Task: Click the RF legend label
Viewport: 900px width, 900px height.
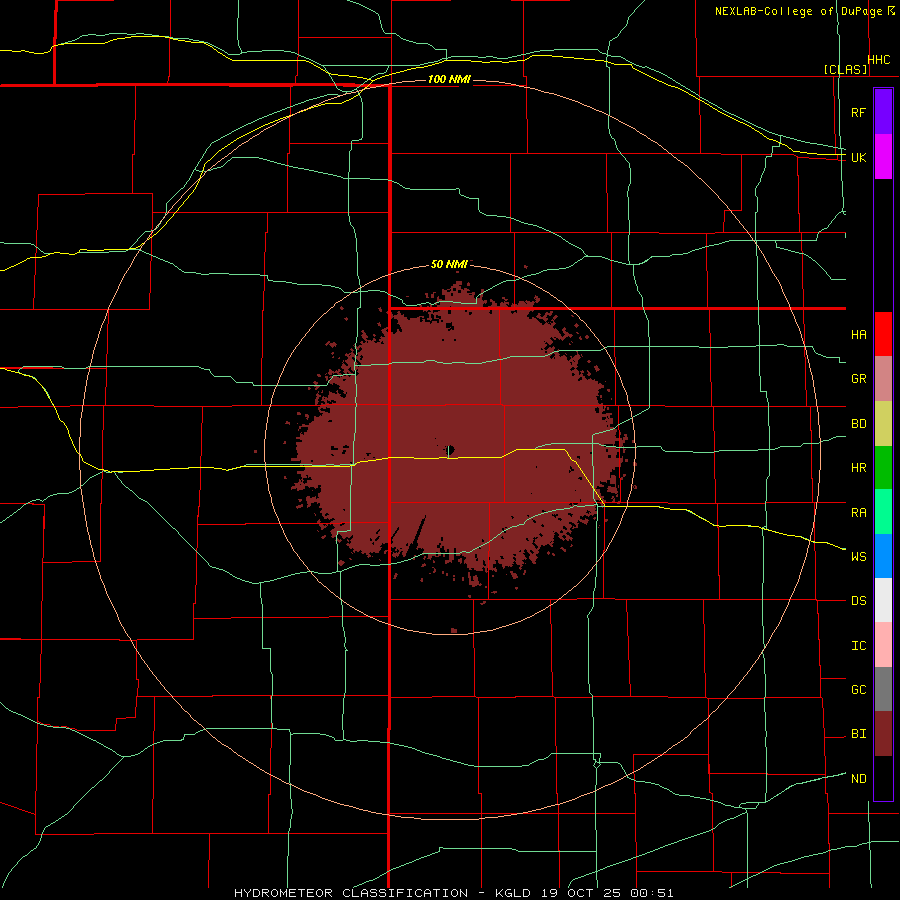Action: click(858, 112)
